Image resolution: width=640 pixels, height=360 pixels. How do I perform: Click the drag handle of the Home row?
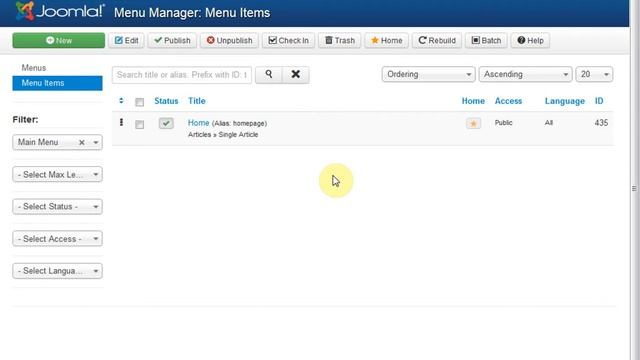click(x=121, y=122)
